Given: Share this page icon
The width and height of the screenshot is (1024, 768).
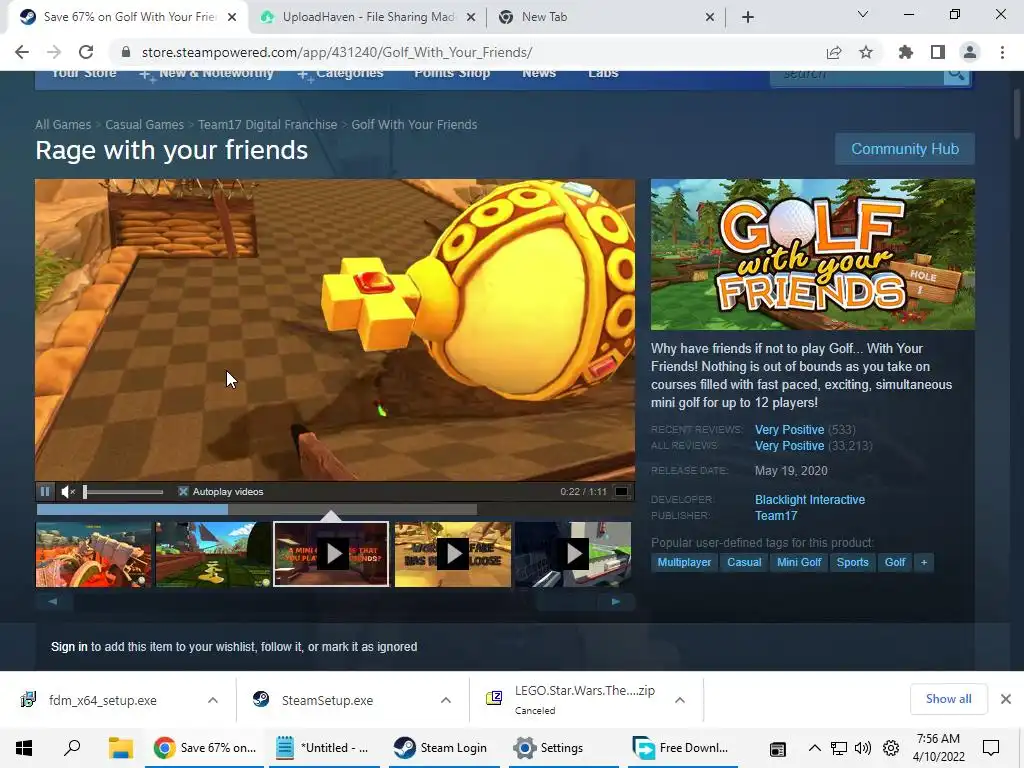Looking at the screenshot, I should click(834, 52).
